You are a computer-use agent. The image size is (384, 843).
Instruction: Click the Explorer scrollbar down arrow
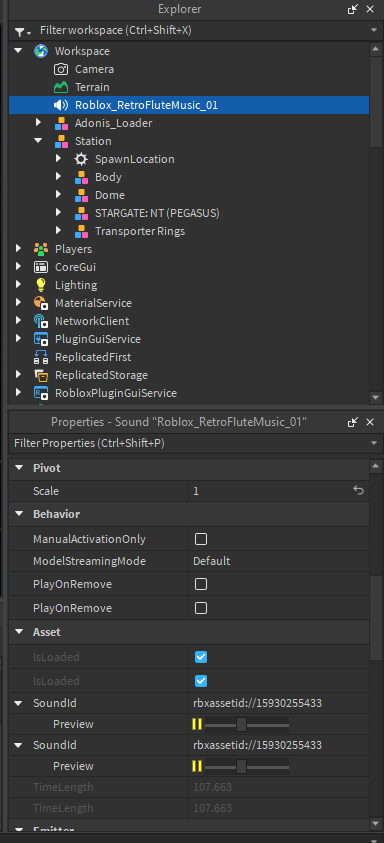coord(376,397)
